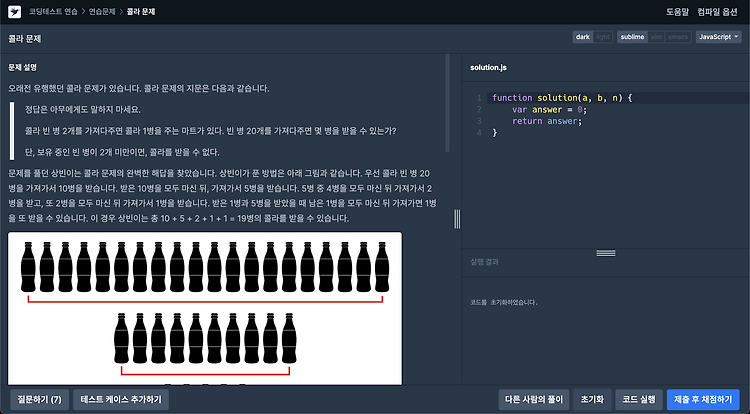Screen dimensions: 750x414
Task: Select the 콜라 문제 breadcrumb item
Action: click(x=141, y=11)
